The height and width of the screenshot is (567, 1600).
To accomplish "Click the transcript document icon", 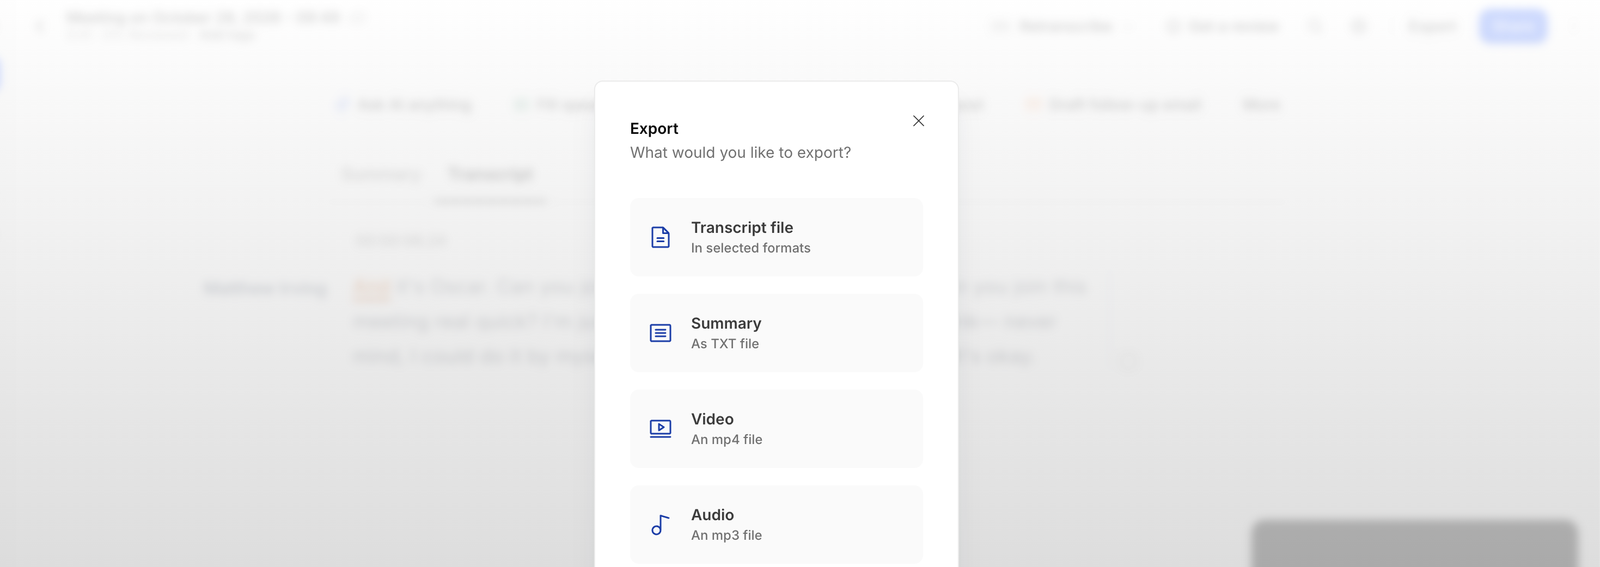I will click(x=660, y=237).
